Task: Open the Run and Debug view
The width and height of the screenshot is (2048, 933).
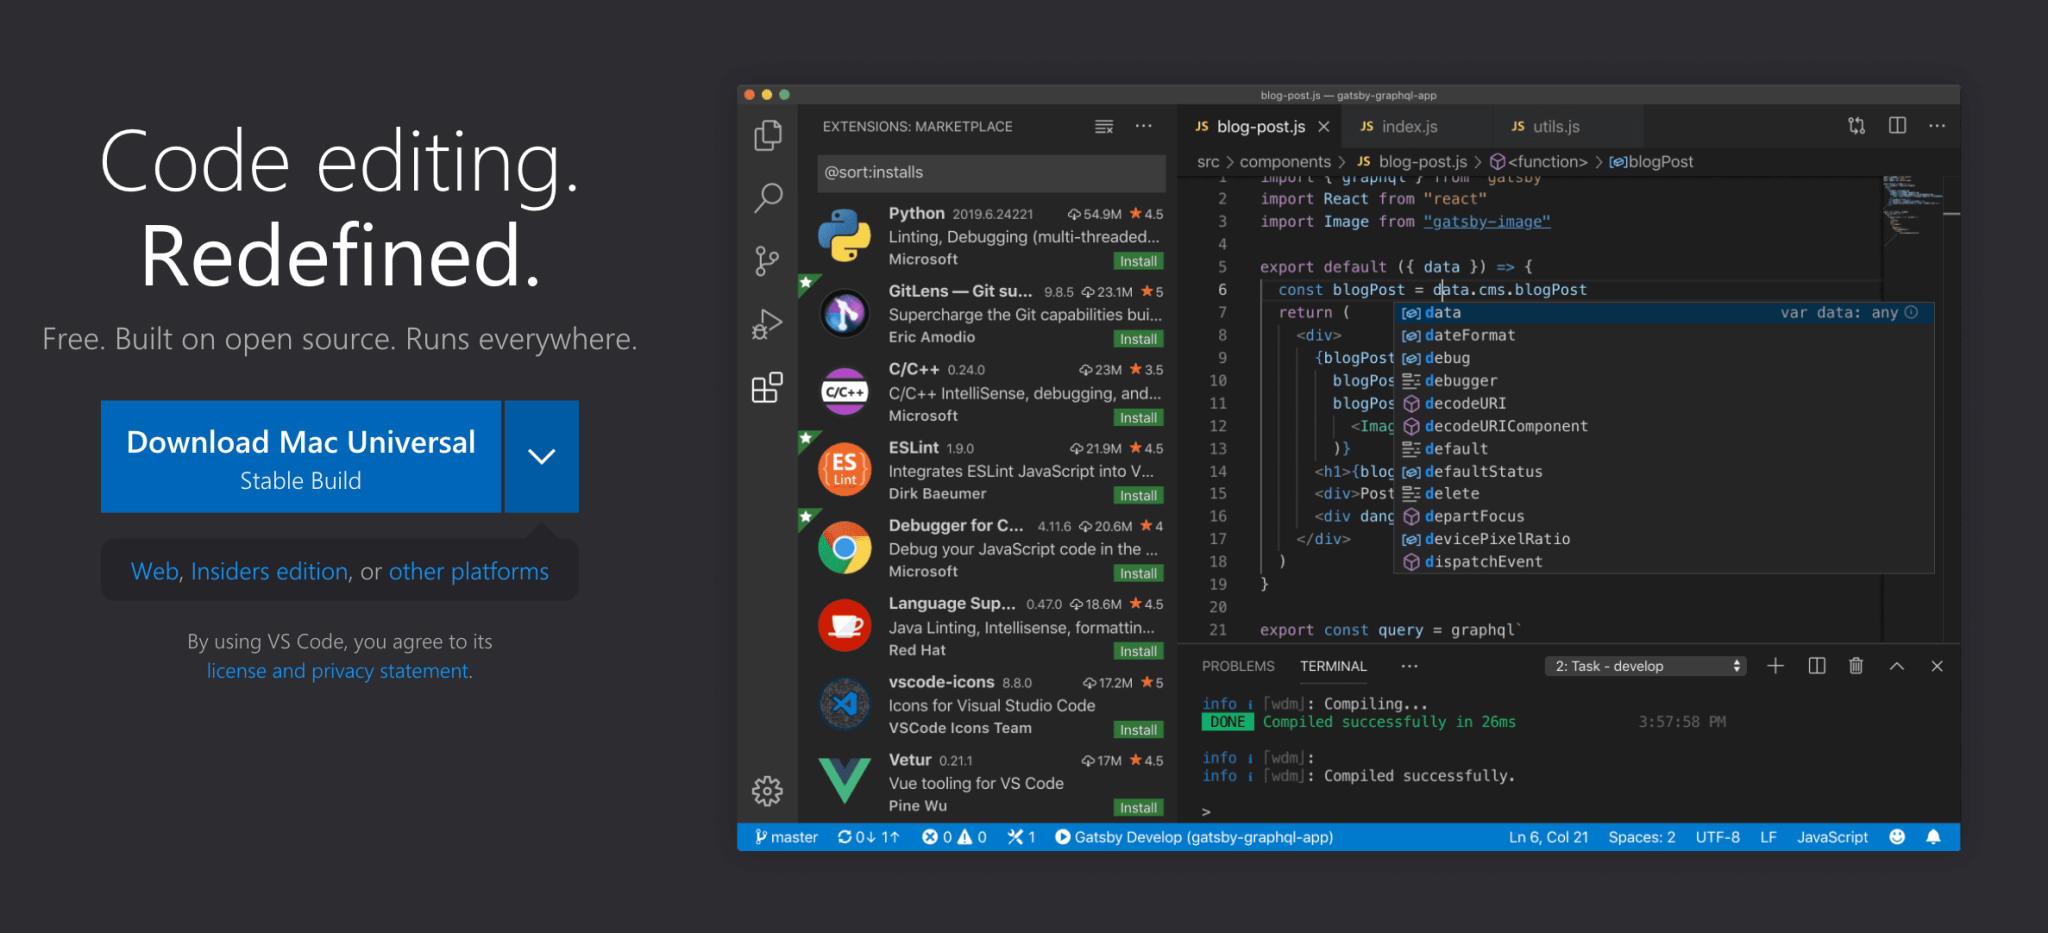Action: [767, 323]
